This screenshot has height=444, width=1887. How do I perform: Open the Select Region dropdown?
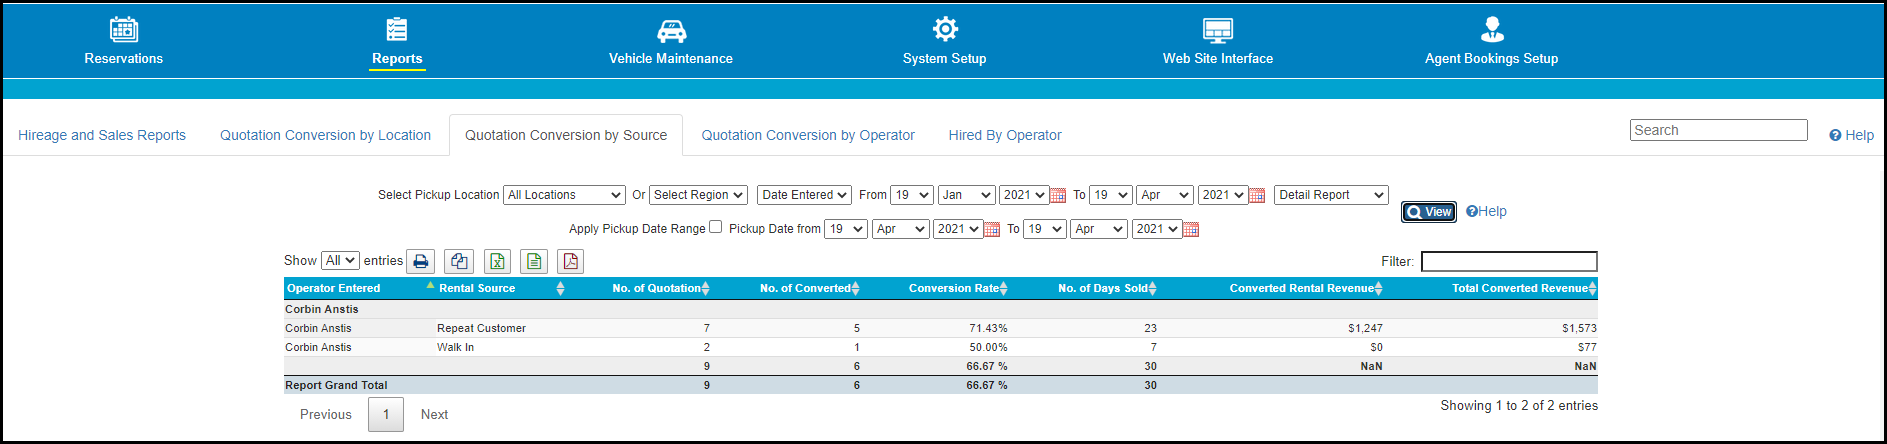point(698,195)
